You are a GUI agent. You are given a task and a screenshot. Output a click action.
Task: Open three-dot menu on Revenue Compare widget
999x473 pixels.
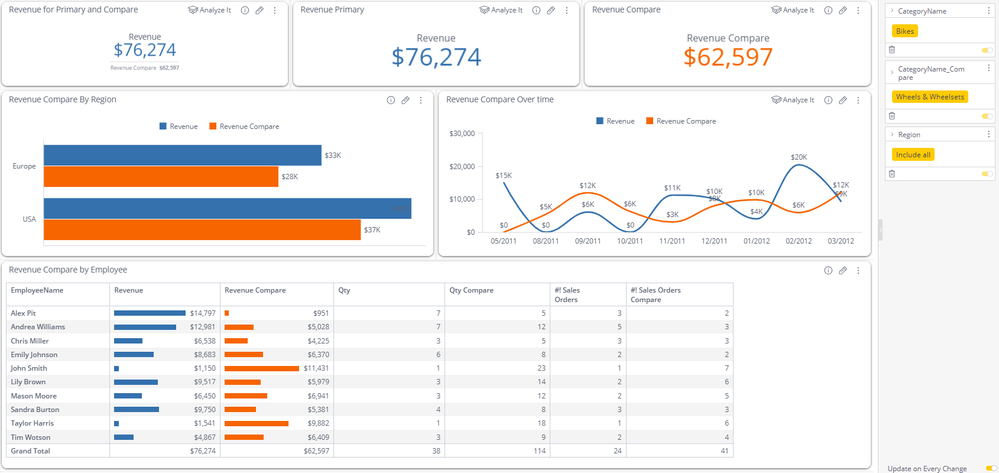[858, 10]
